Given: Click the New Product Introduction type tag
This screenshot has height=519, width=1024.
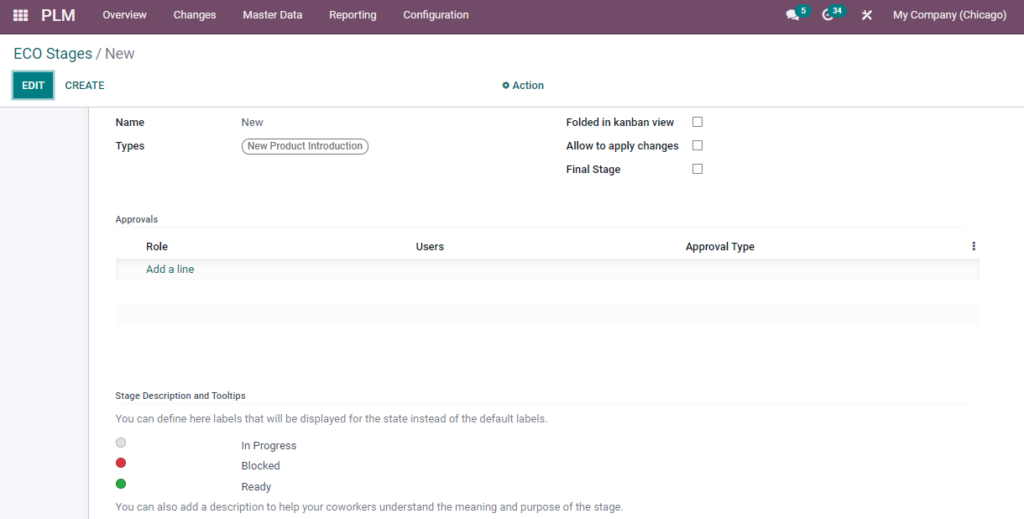Looking at the screenshot, I should [x=305, y=146].
